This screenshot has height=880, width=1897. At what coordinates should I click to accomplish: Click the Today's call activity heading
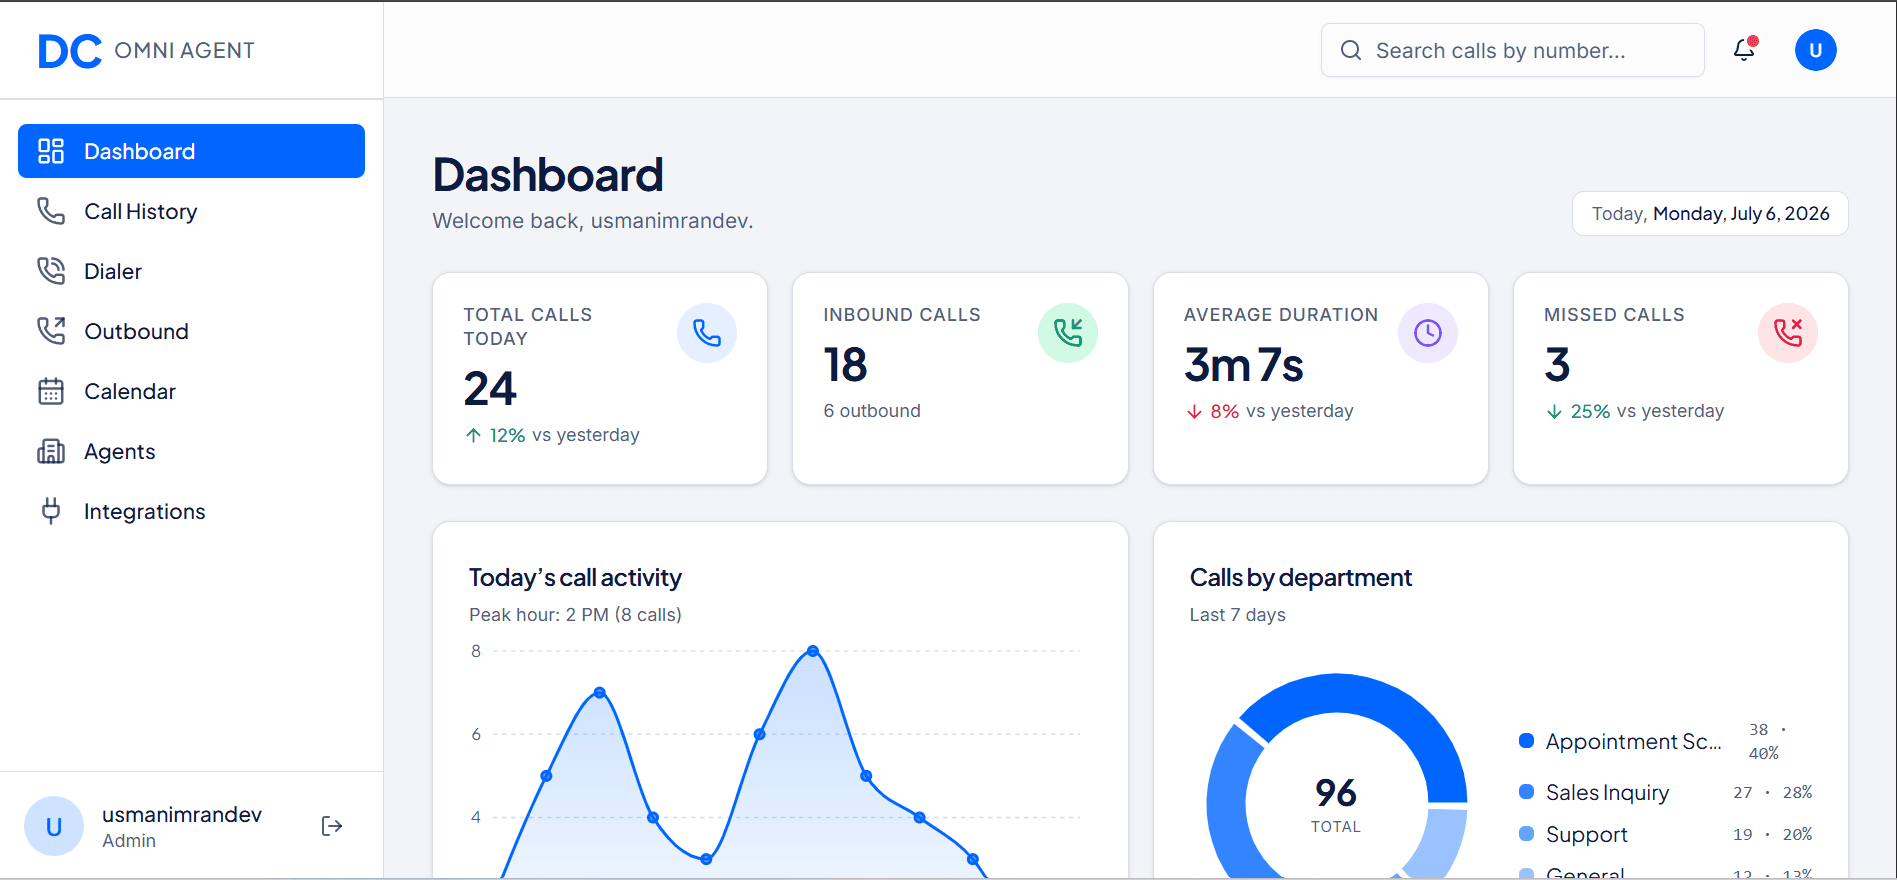[x=575, y=577]
